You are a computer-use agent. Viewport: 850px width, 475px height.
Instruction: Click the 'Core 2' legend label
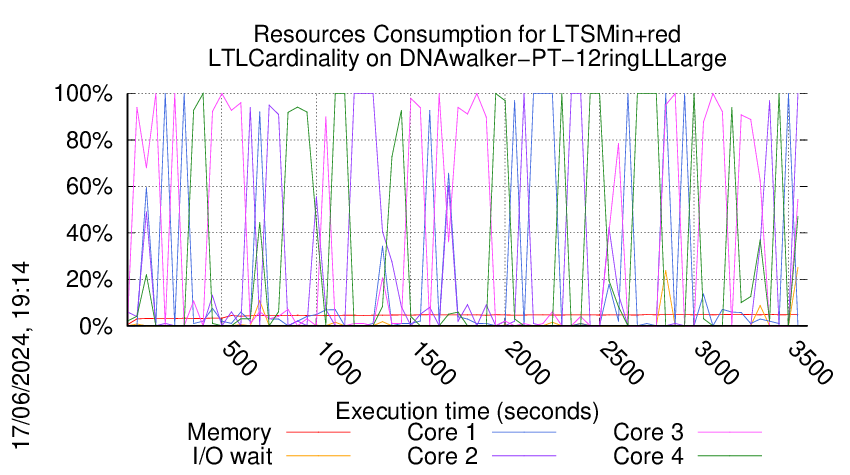click(442, 456)
